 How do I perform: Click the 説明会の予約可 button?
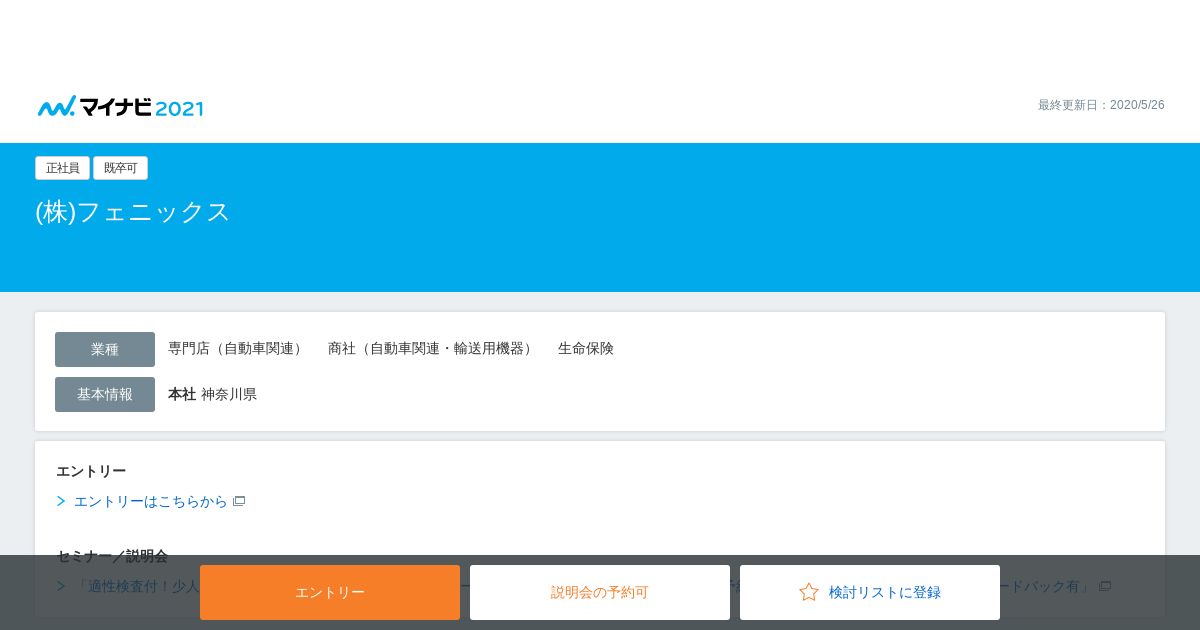coord(600,592)
